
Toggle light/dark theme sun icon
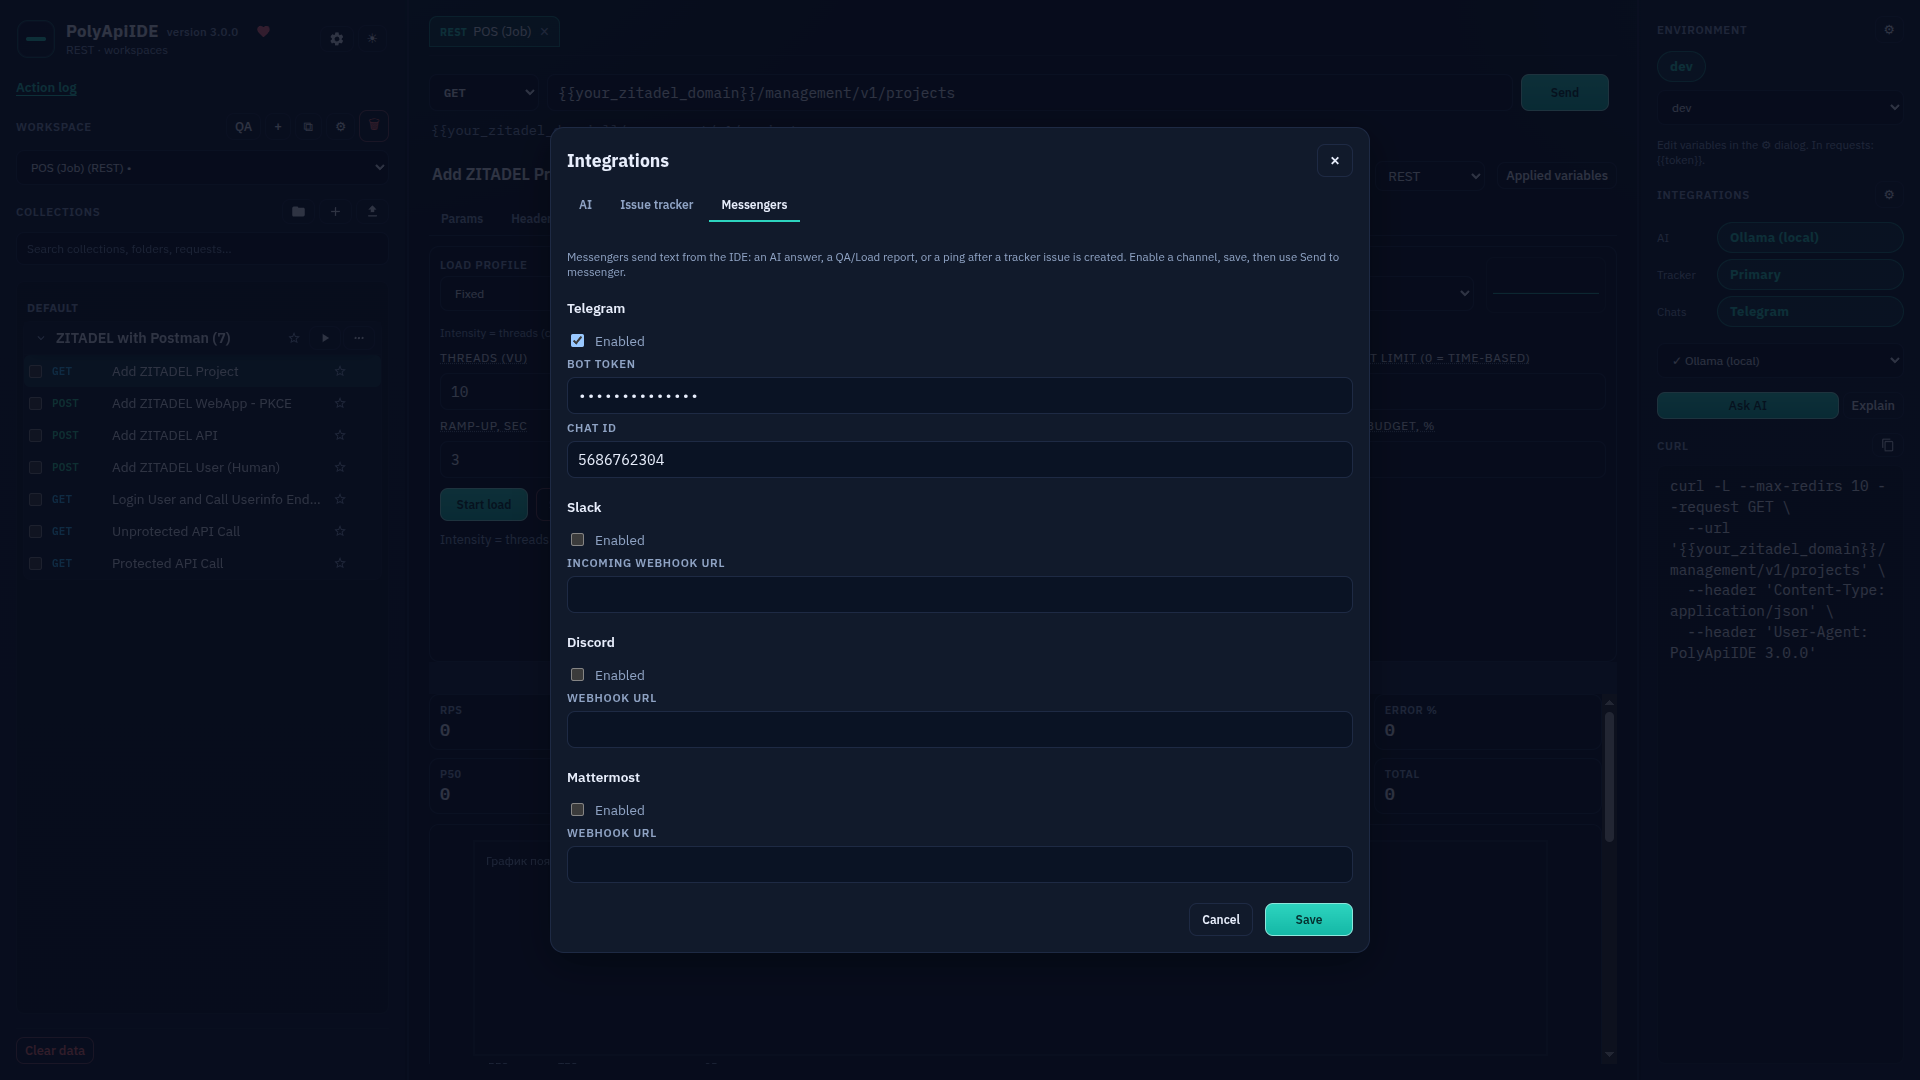[372, 39]
